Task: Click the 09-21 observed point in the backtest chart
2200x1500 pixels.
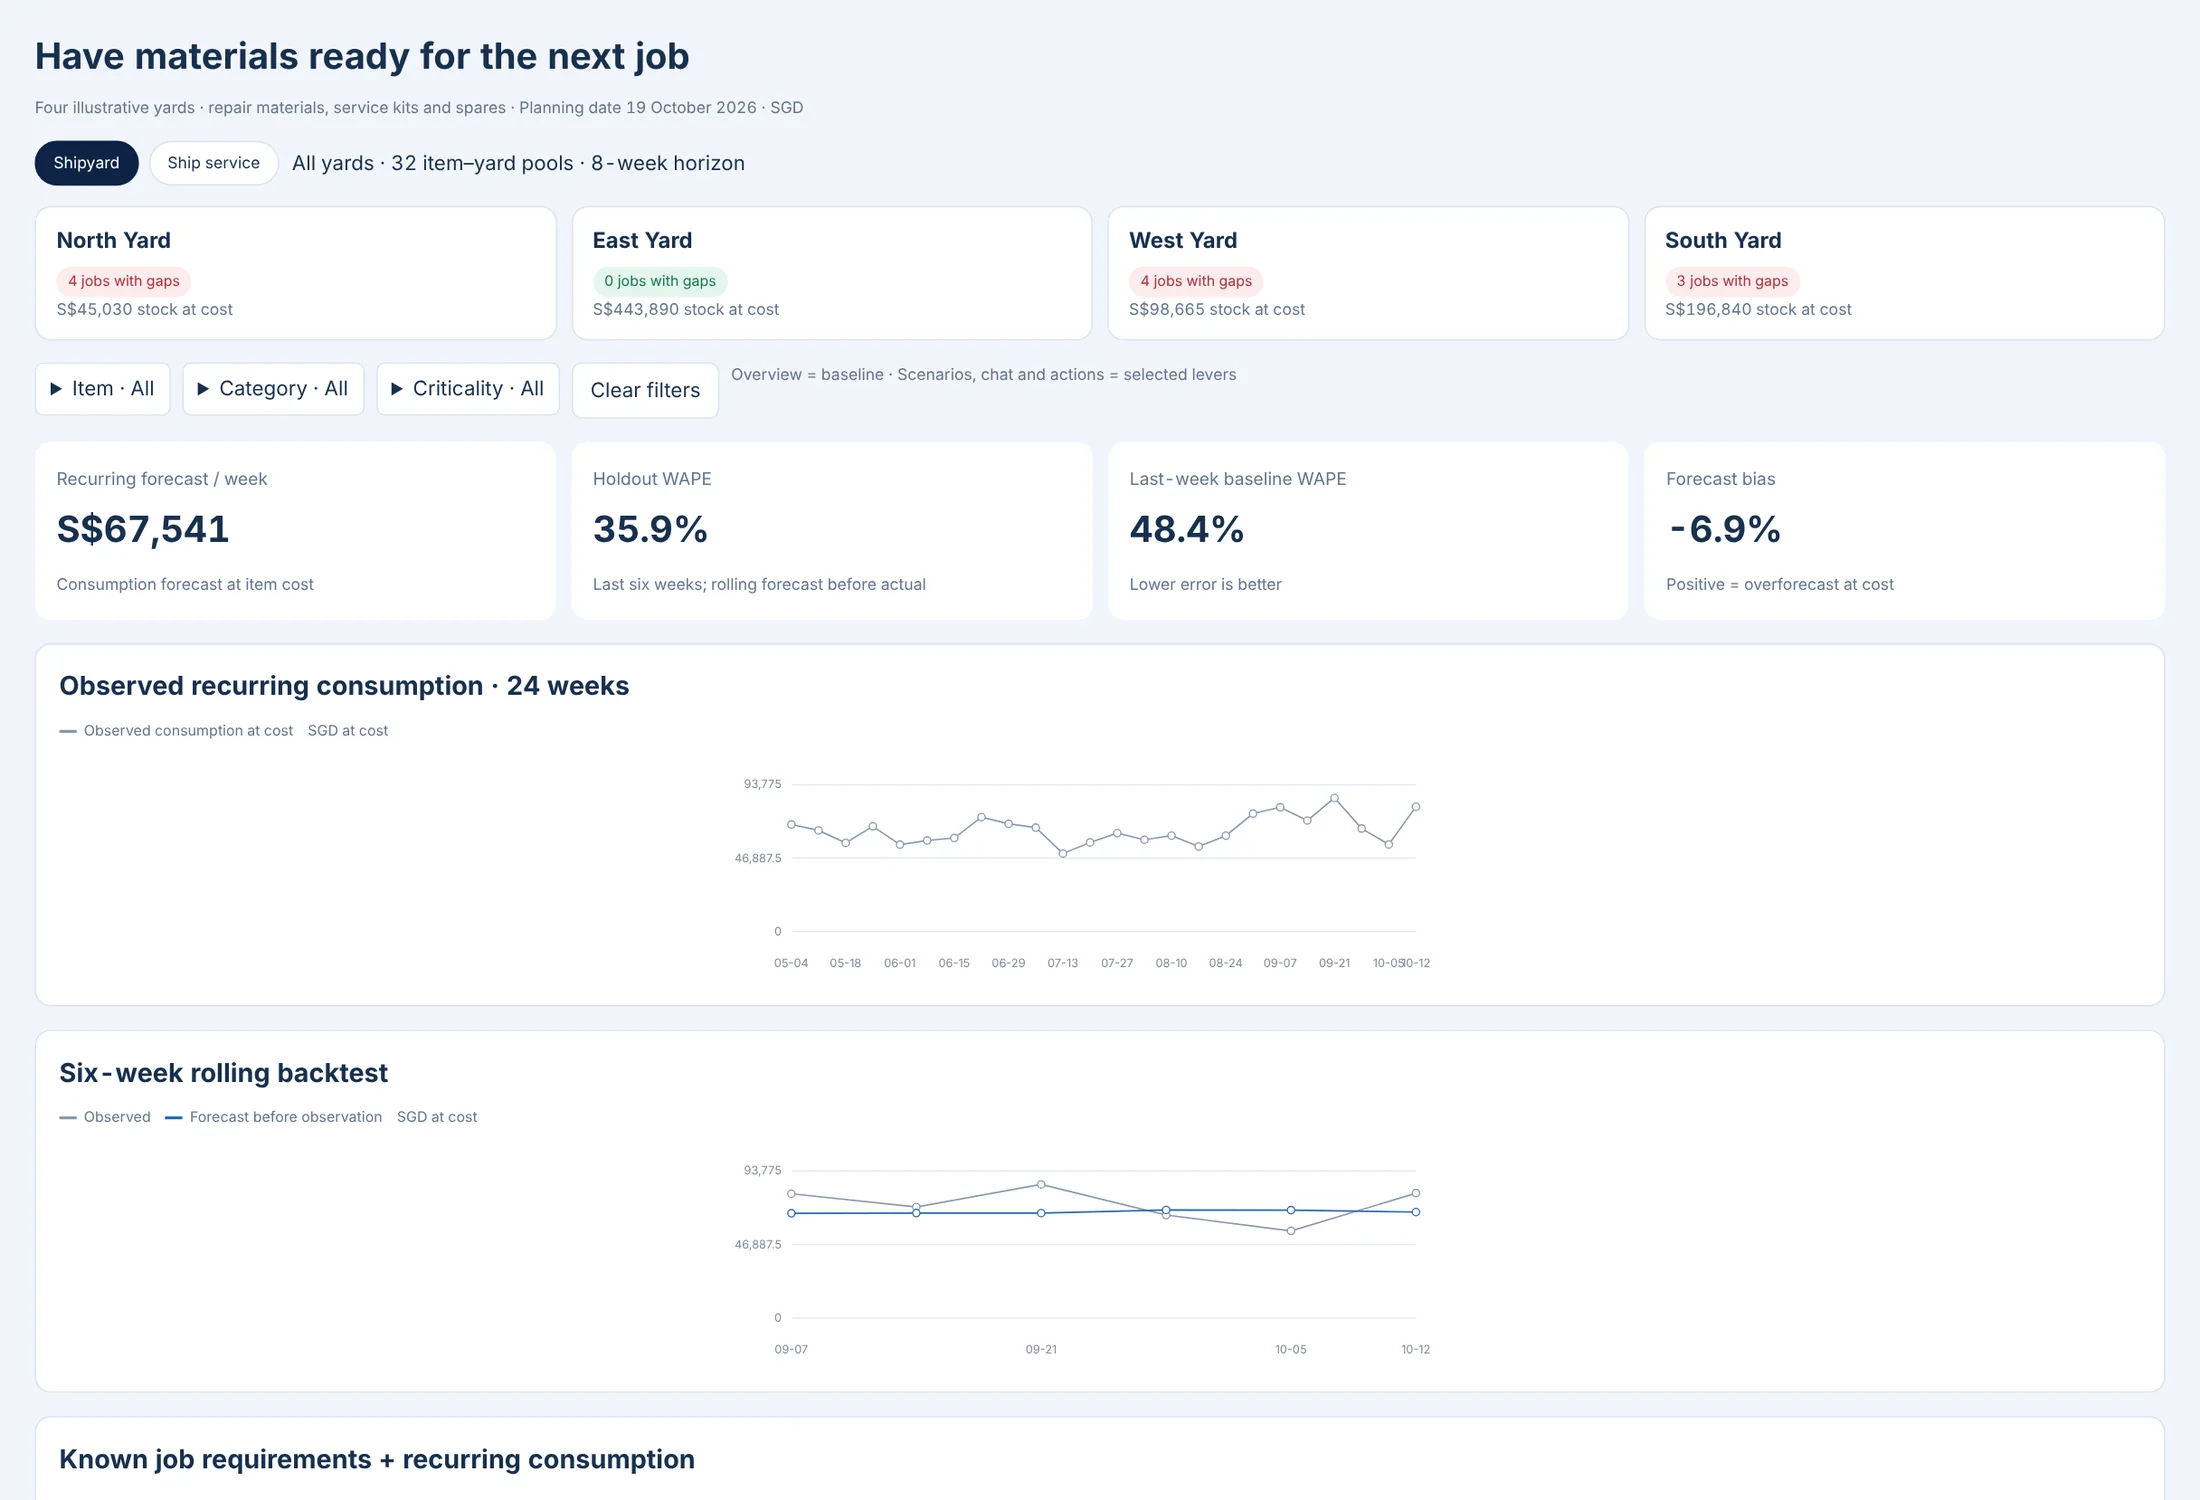Action: tap(1041, 1185)
